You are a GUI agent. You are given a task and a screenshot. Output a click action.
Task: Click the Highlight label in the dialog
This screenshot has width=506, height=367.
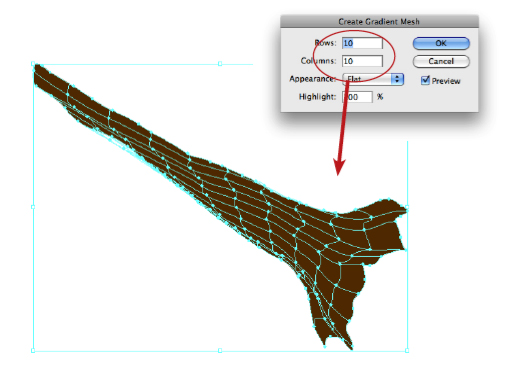point(317,97)
